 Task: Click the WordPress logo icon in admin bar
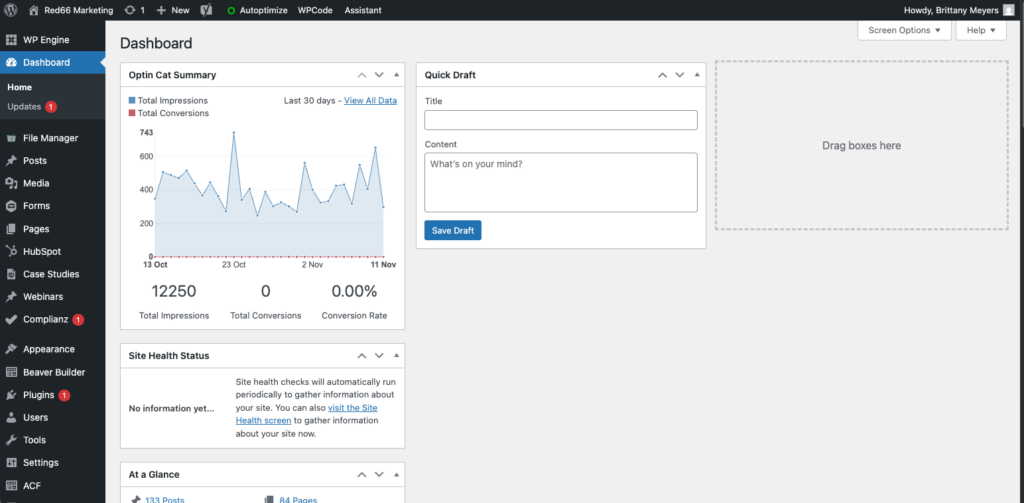(10, 10)
